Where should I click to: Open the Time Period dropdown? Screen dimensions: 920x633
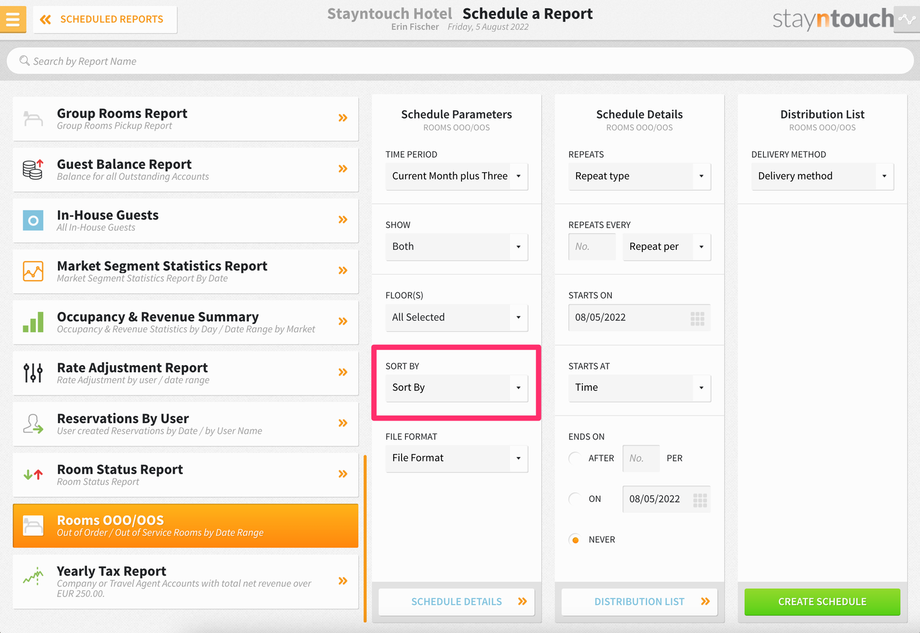pyautogui.click(x=456, y=176)
